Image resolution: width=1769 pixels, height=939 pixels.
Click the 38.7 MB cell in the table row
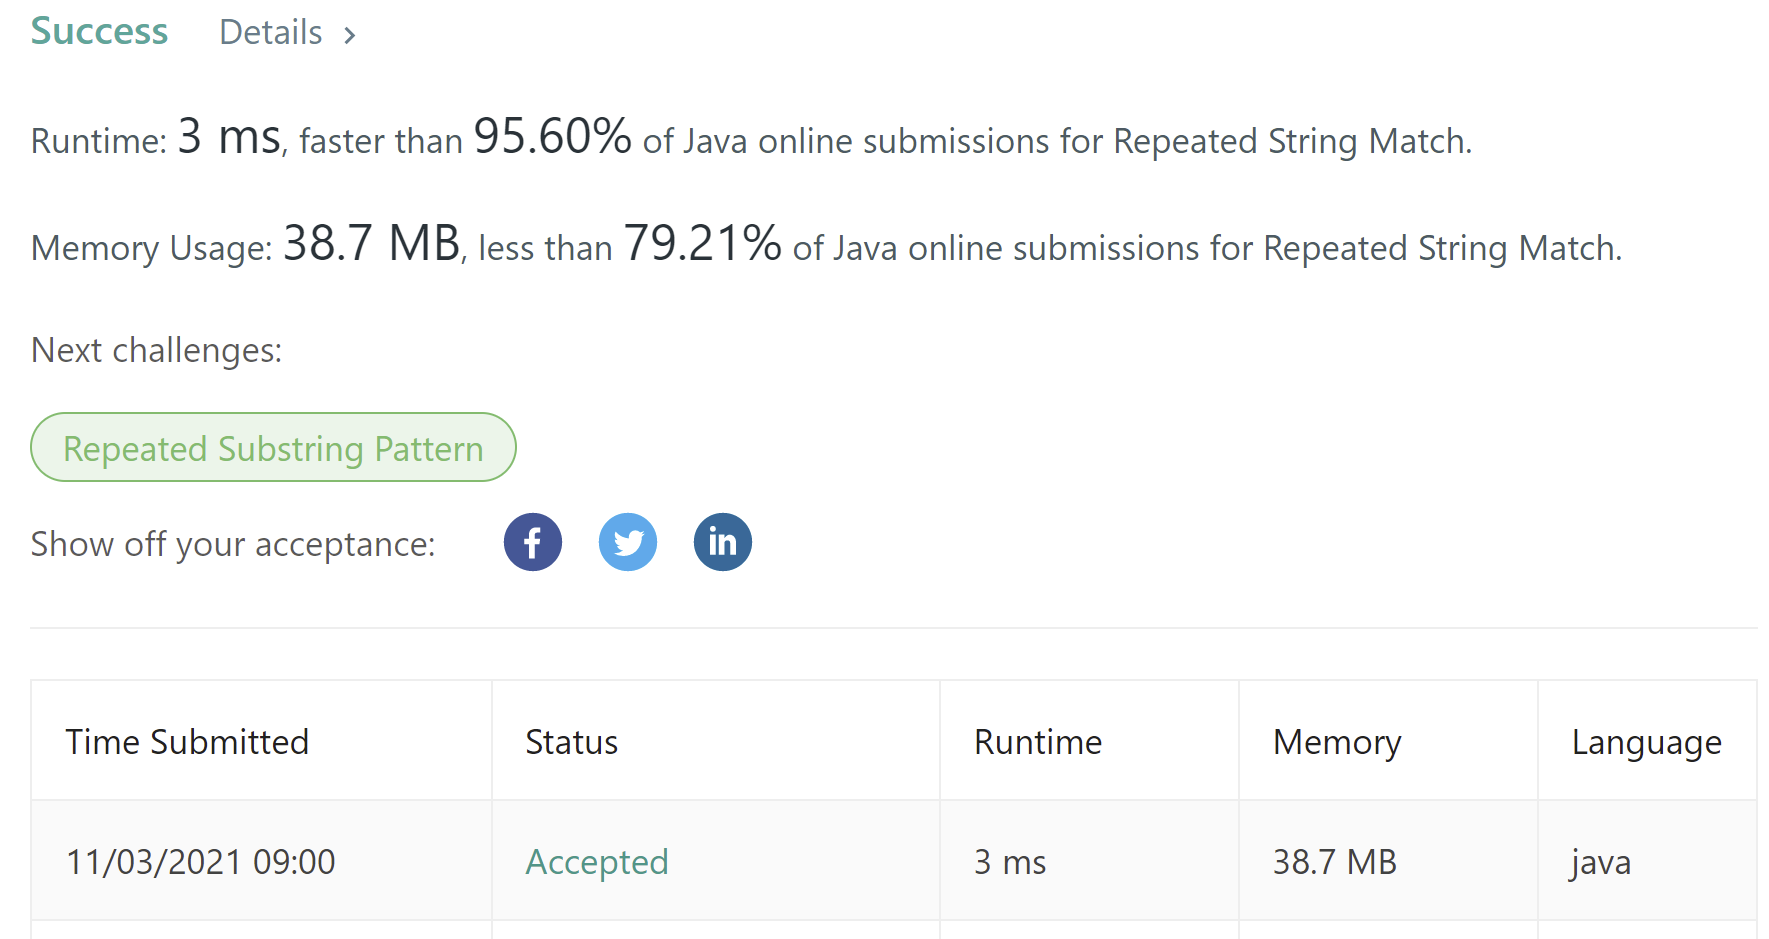click(x=1334, y=862)
